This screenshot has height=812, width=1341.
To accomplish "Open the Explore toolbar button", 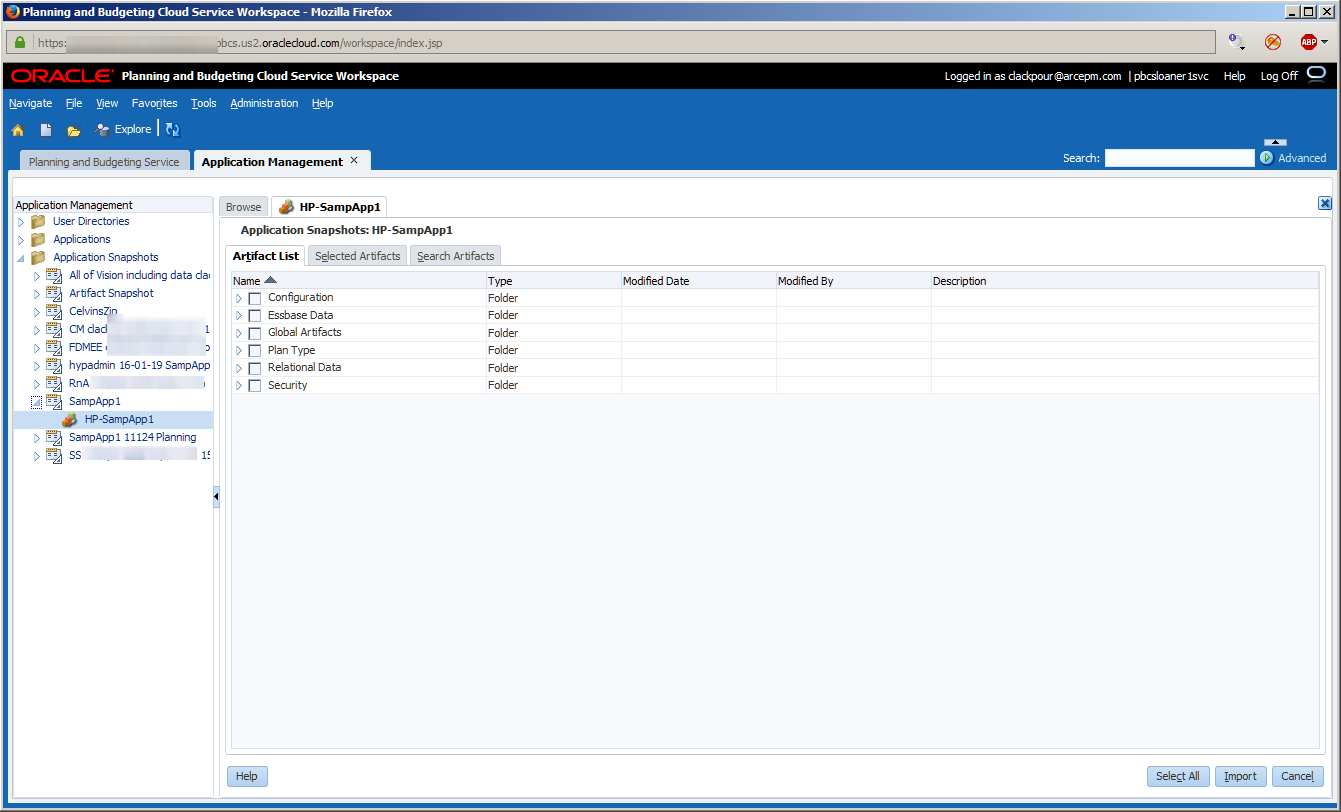I will [x=123, y=129].
